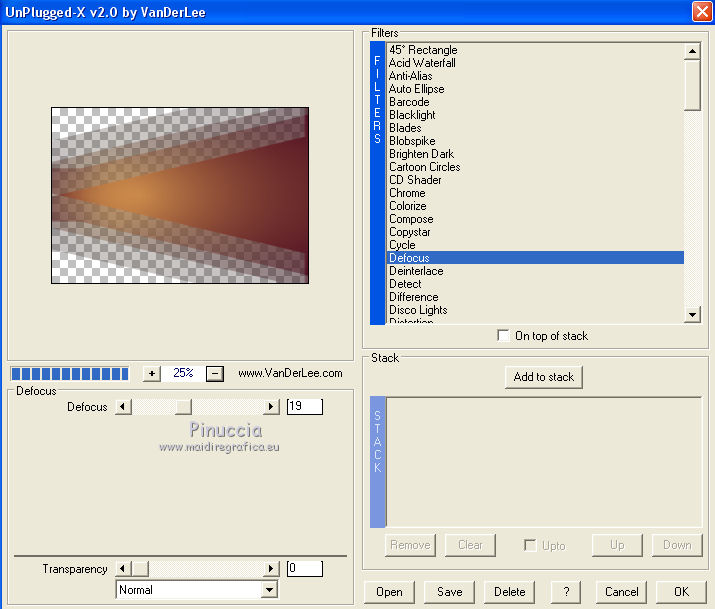
Task: Click the Remove button
Action: click(410, 545)
